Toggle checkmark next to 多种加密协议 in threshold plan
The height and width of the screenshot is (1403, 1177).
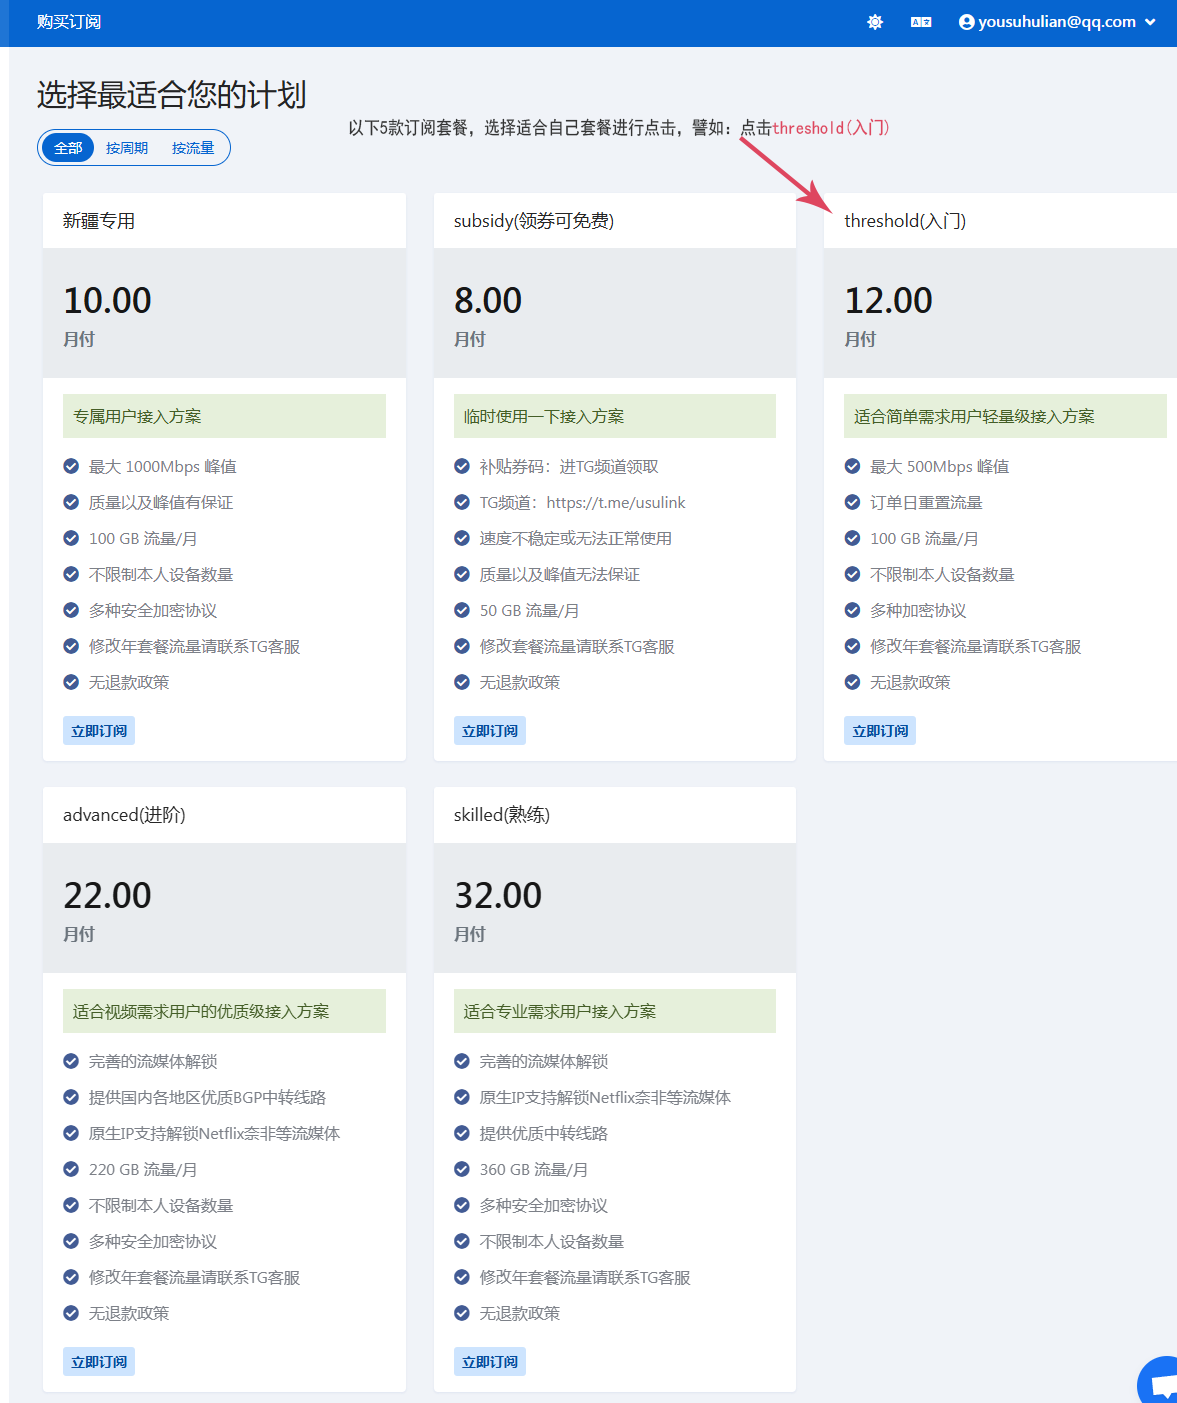[852, 610]
